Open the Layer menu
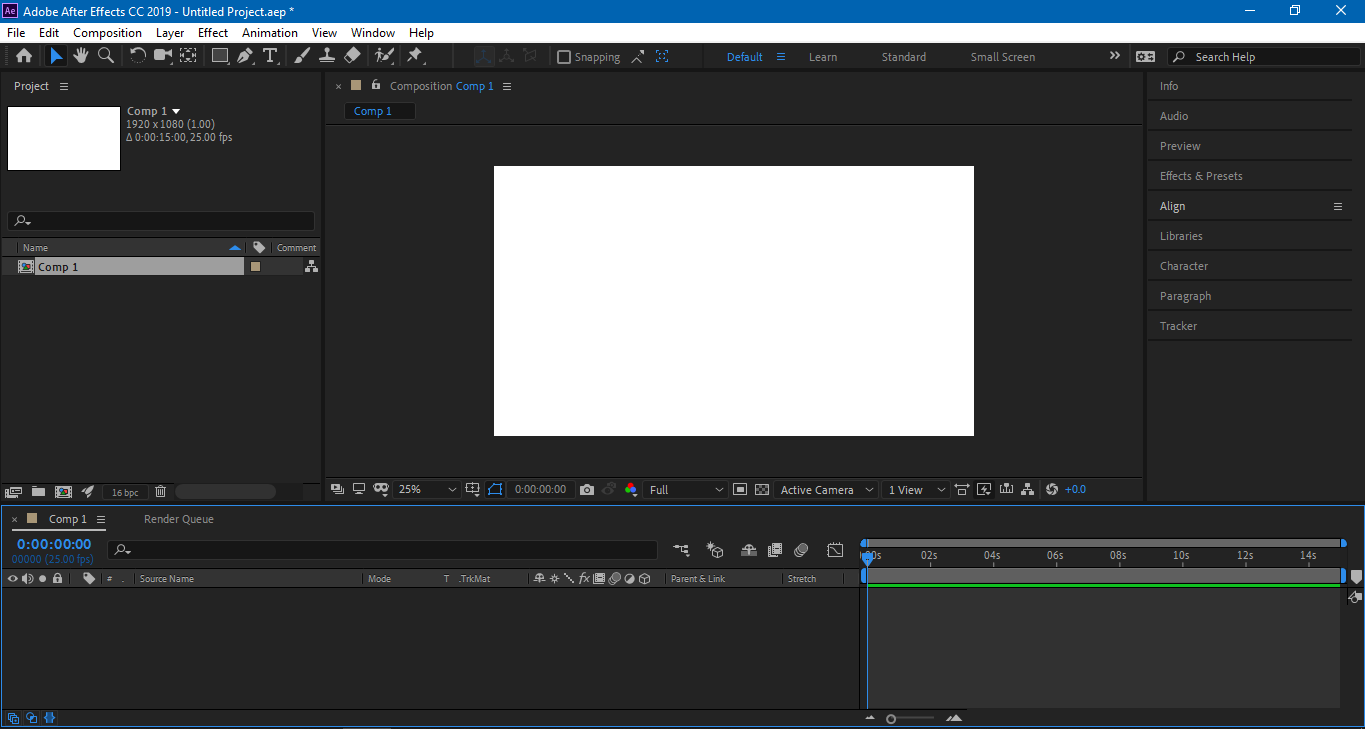The image size is (1365, 729). (x=170, y=33)
